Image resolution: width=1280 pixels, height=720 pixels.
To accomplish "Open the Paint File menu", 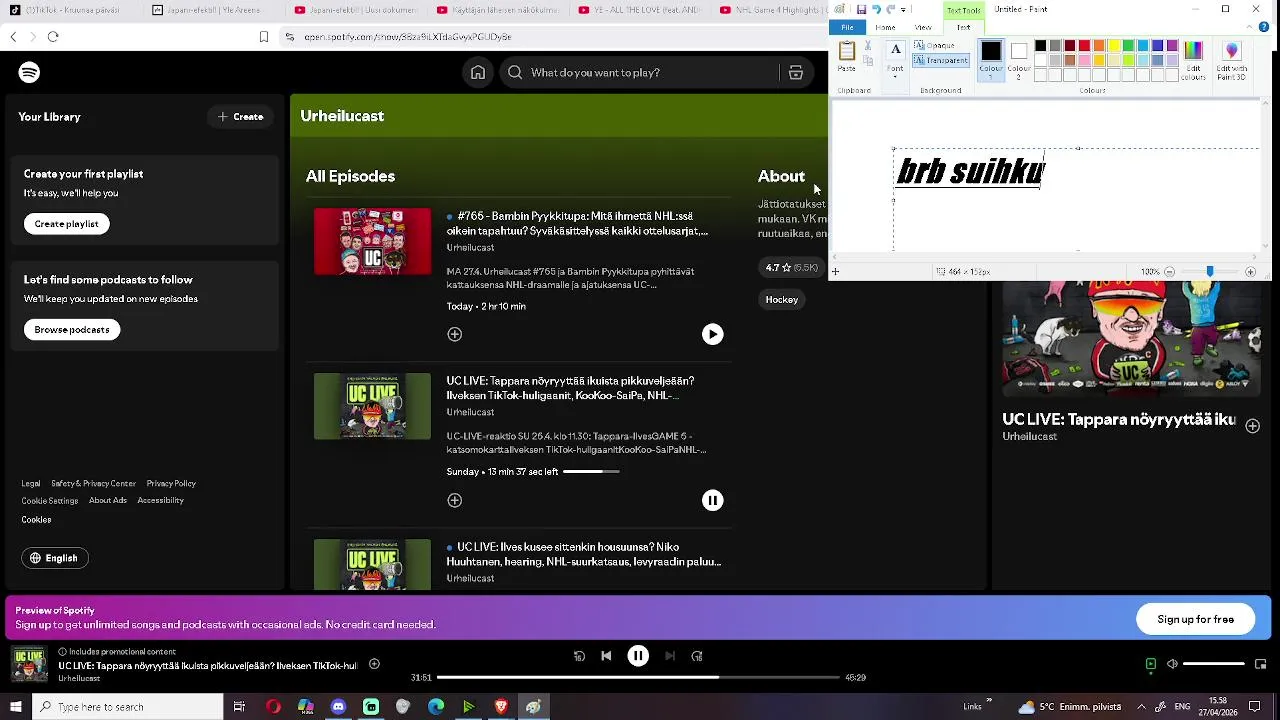I will [x=847, y=27].
